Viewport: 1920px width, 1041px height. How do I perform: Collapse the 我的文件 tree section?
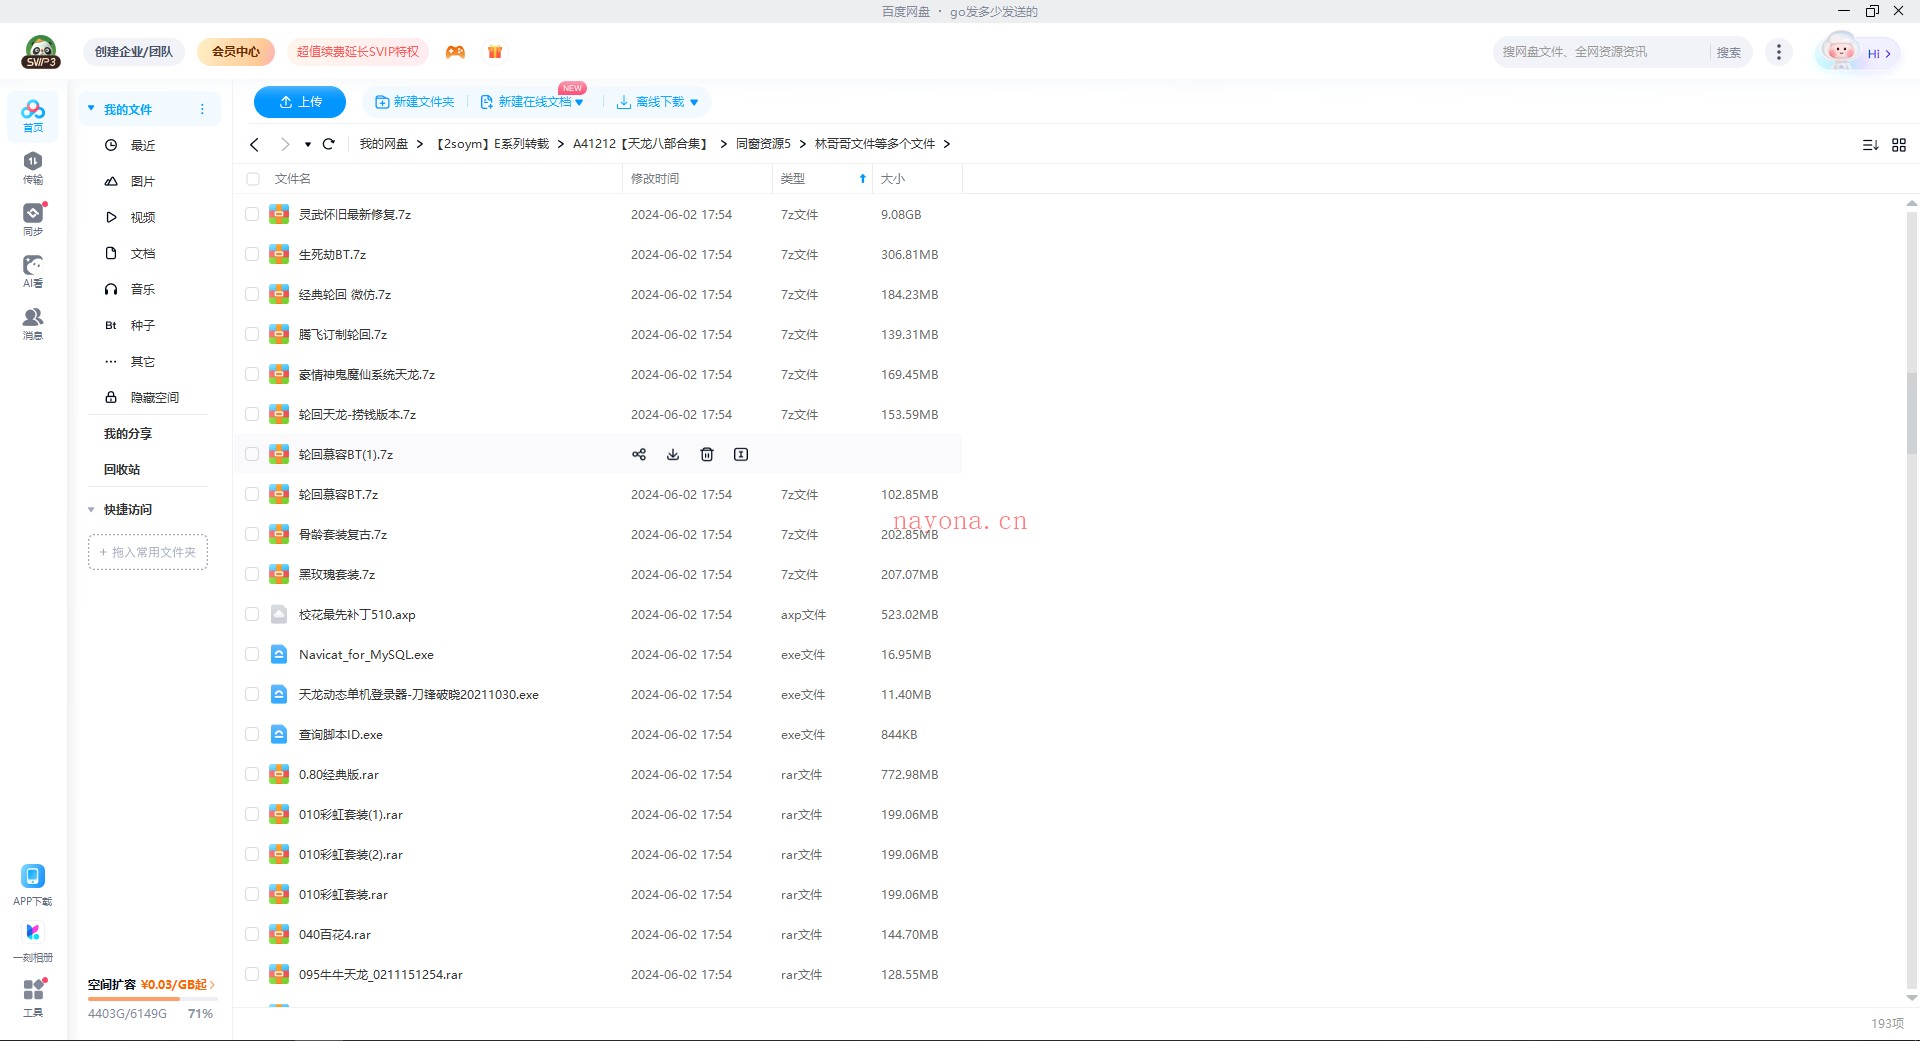click(91, 108)
